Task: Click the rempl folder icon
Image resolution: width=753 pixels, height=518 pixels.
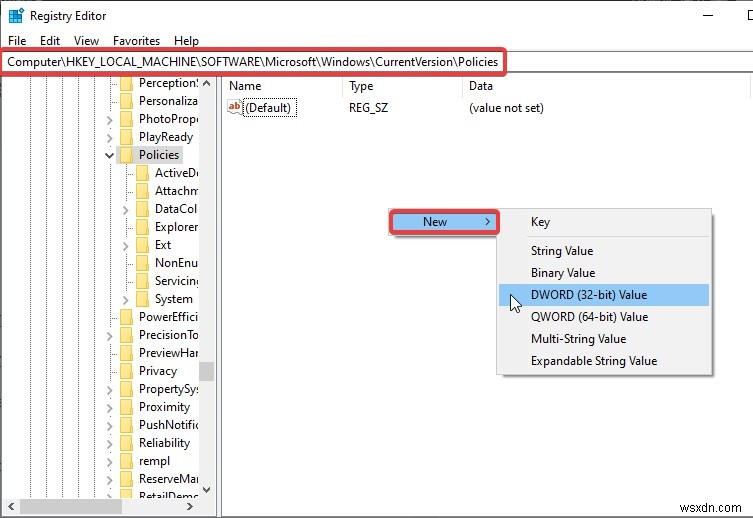Action: pyautogui.click(x=126, y=461)
